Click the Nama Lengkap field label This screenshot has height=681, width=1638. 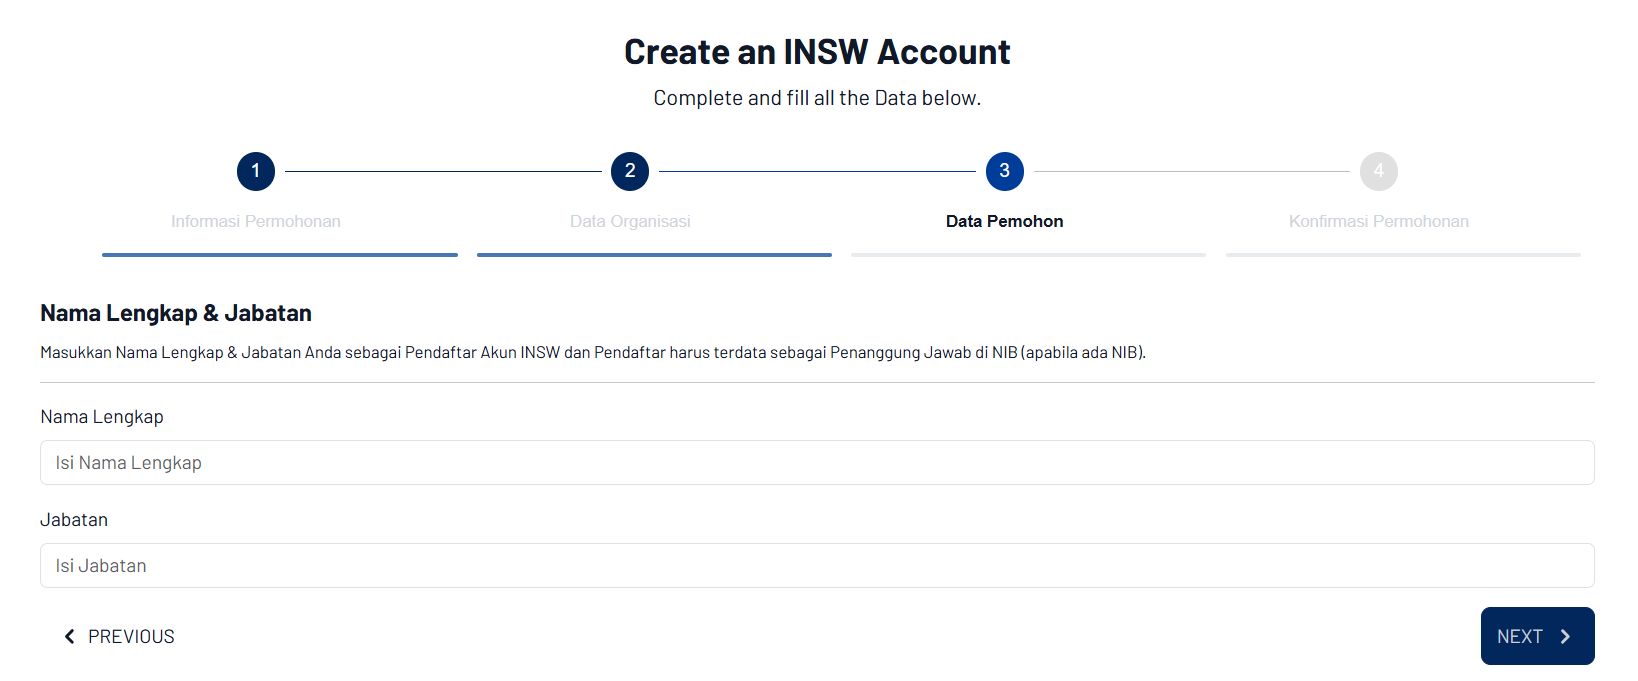pos(102,417)
